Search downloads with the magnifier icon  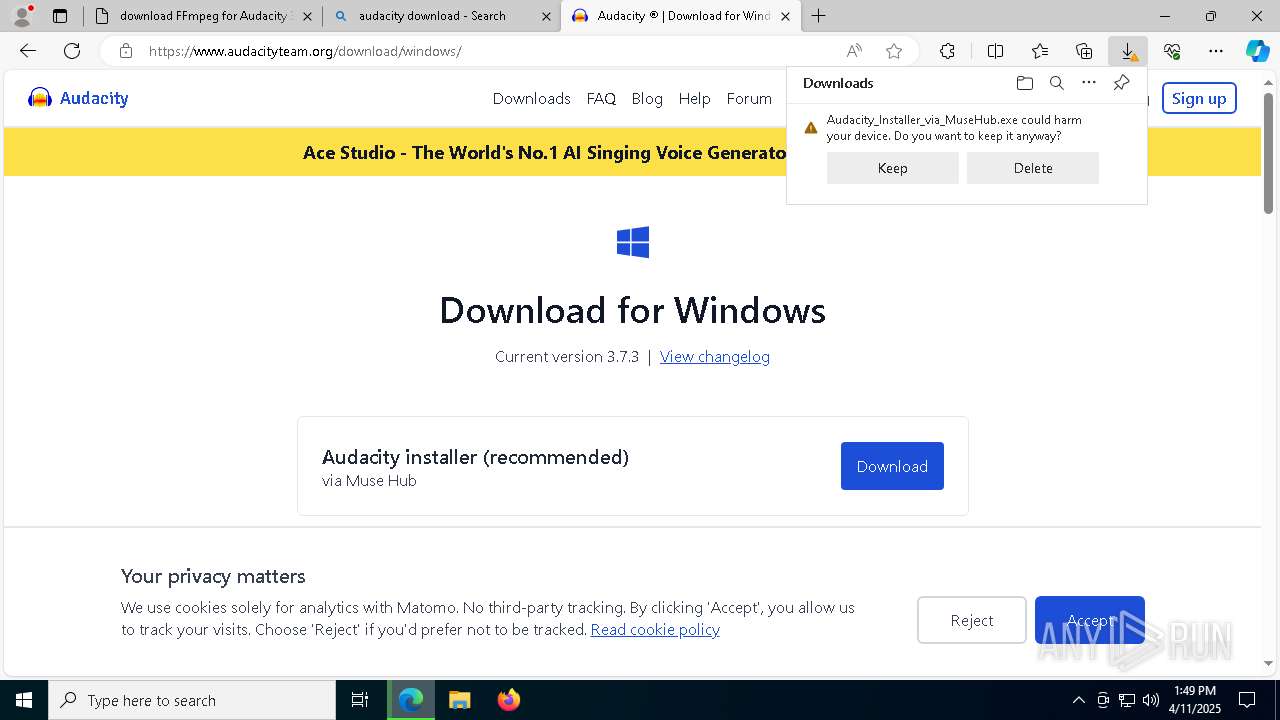click(1056, 83)
